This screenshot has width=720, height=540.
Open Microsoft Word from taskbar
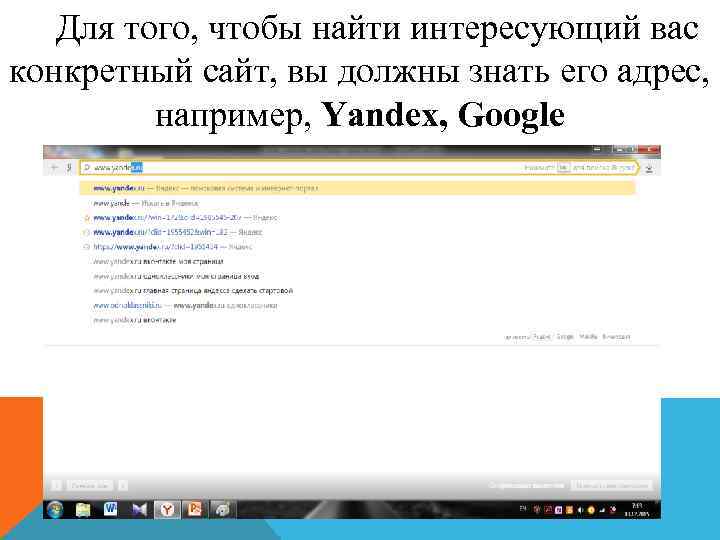[x=110, y=509]
